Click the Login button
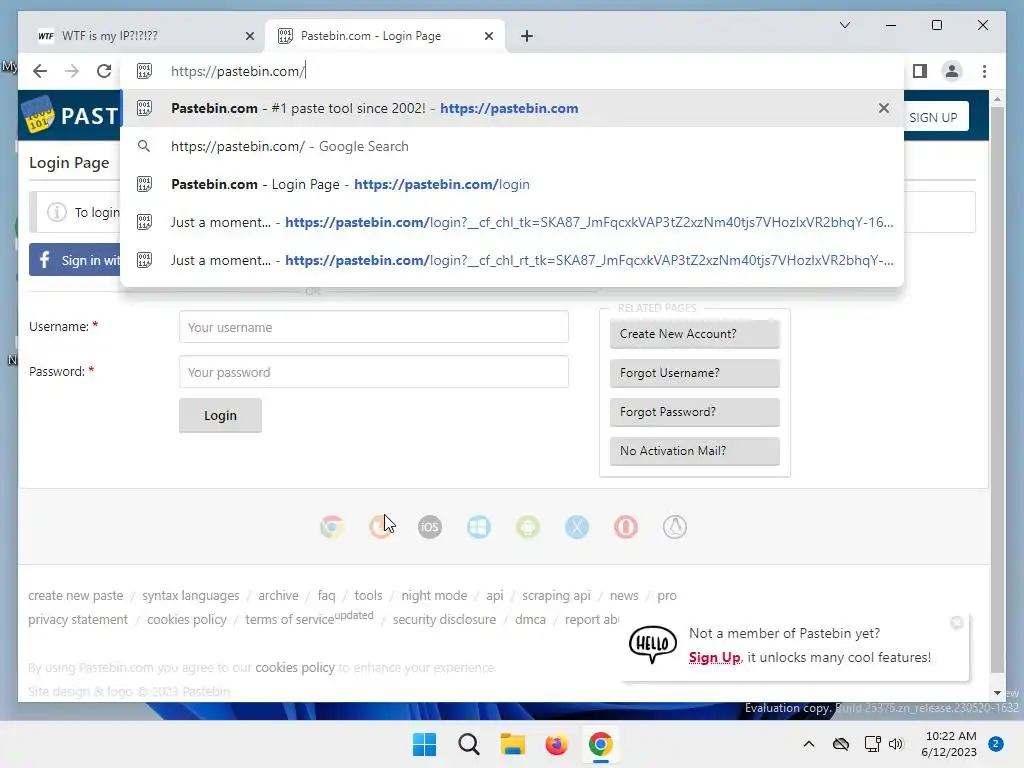This screenshot has height=768, width=1024. 220,415
